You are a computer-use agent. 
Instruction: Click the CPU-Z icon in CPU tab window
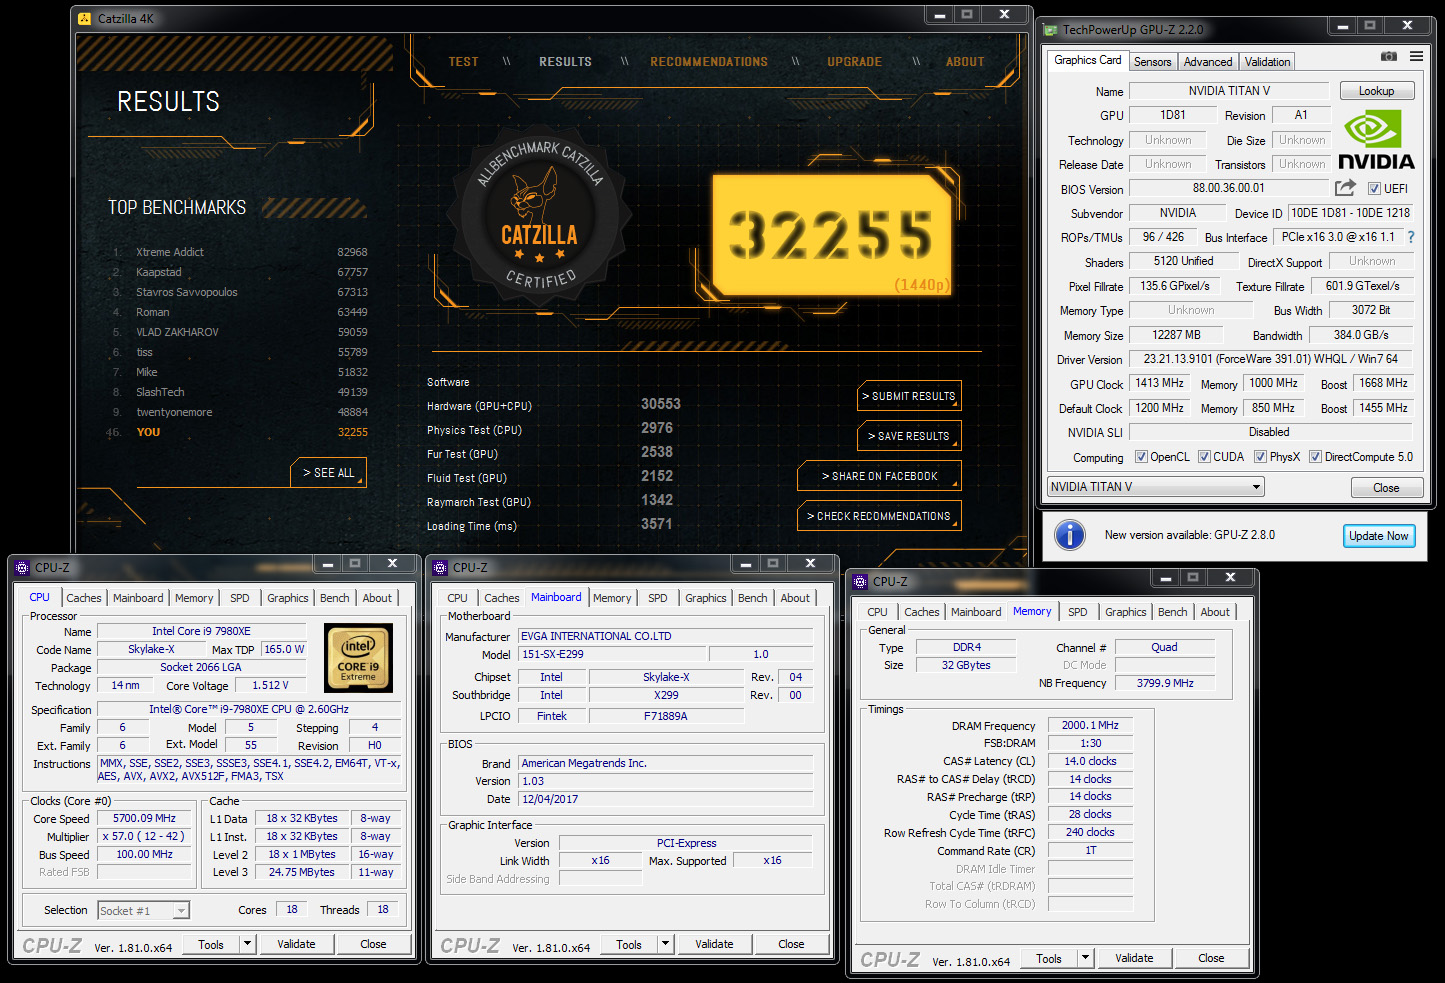tap(22, 567)
